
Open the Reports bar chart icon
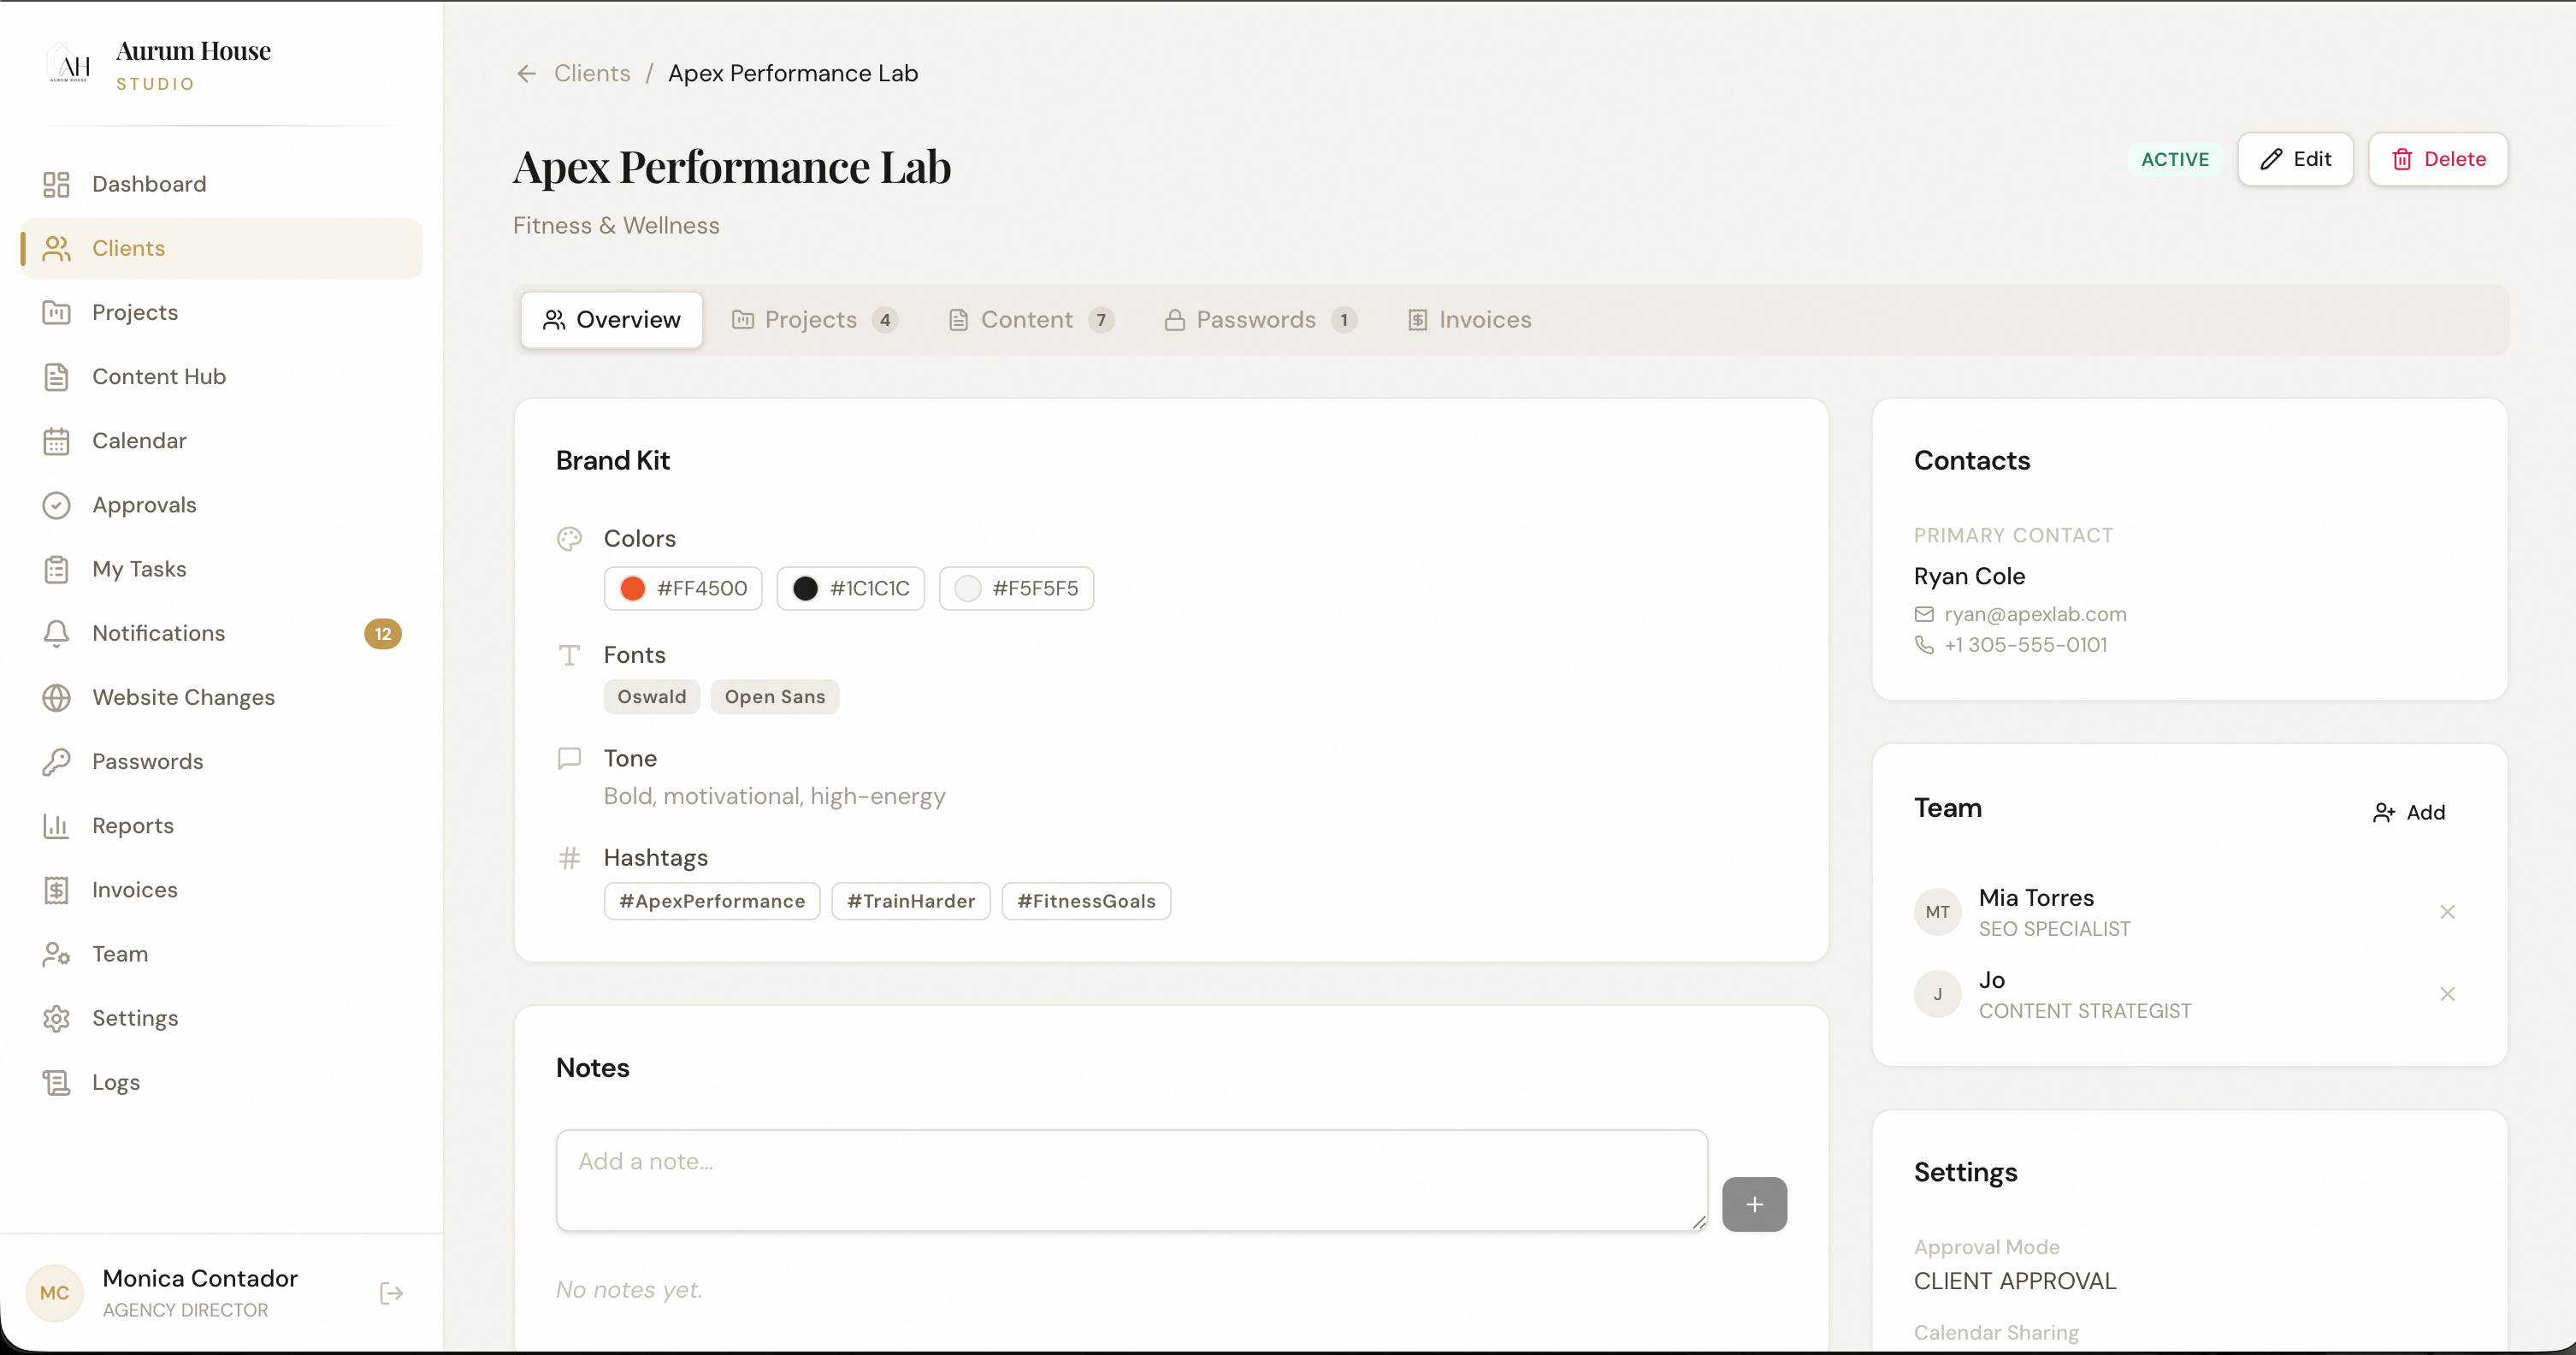pos(57,825)
